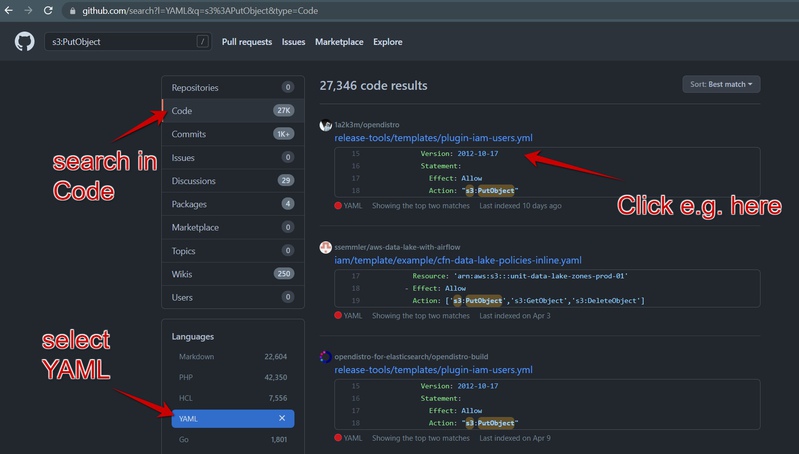799x454 pixels.
Task: Focus the s3:PutObject search field
Action: (x=127, y=42)
